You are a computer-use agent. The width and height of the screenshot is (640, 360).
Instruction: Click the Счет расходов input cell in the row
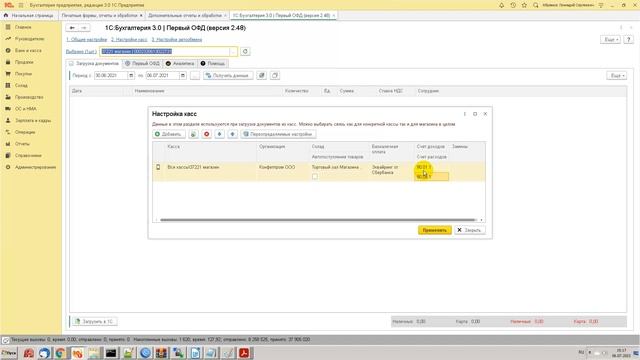431,176
